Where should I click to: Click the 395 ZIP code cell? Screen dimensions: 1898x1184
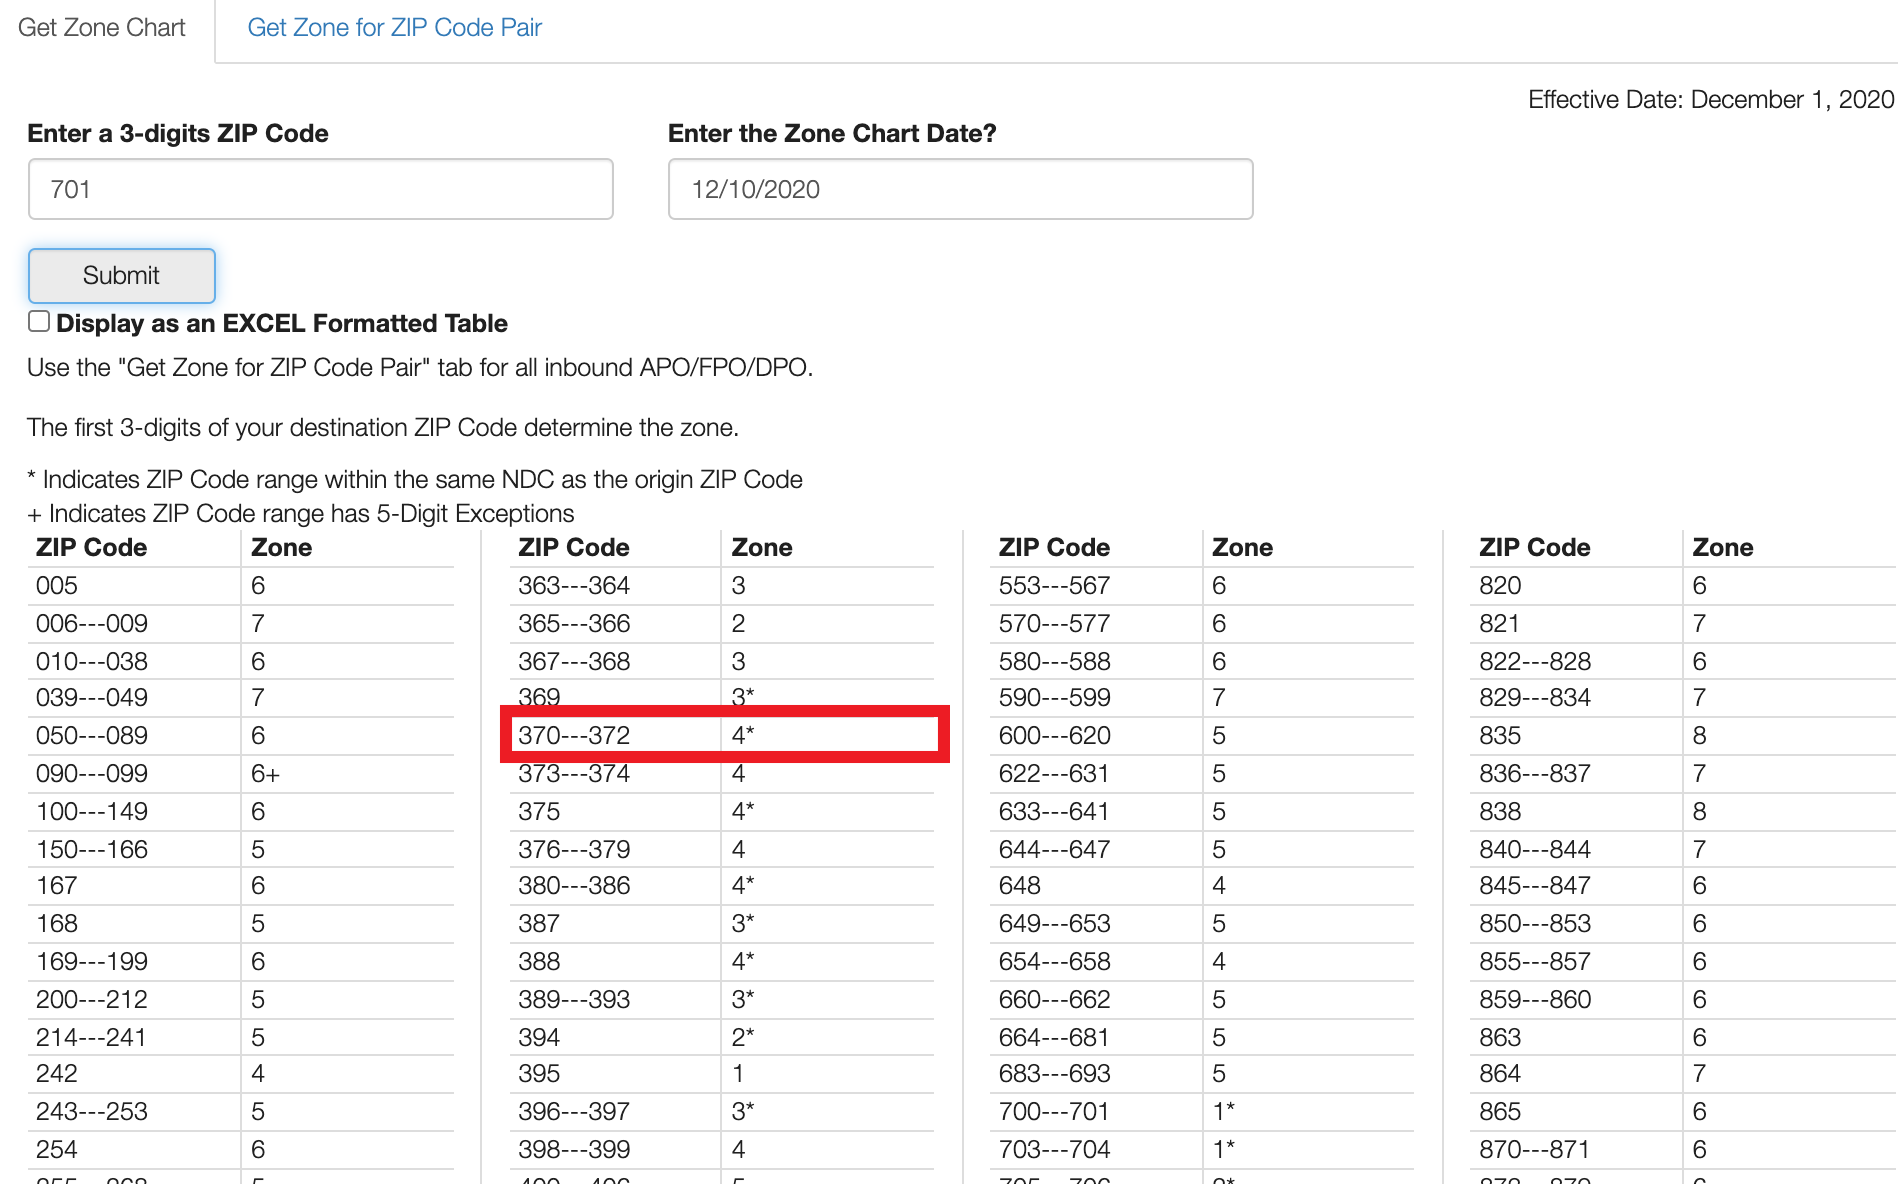(539, 1074)
